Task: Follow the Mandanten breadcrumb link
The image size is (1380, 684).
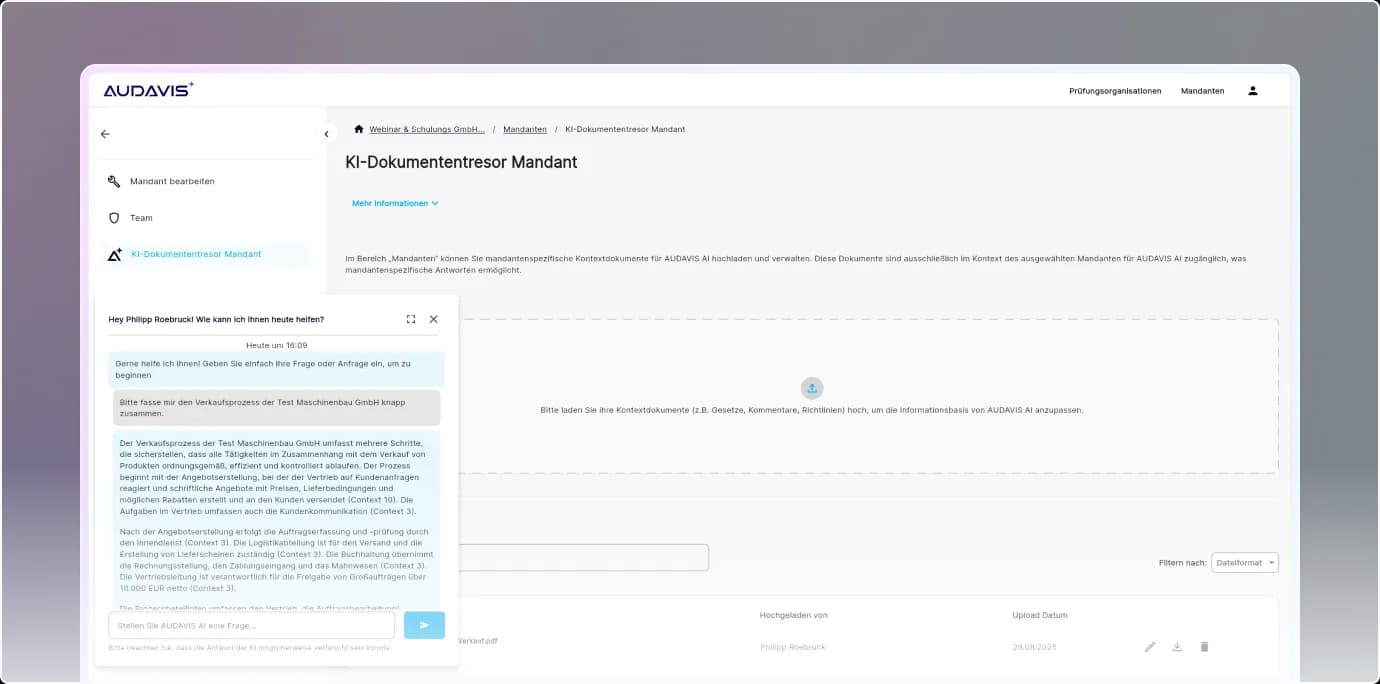Action: coord(525,129)
